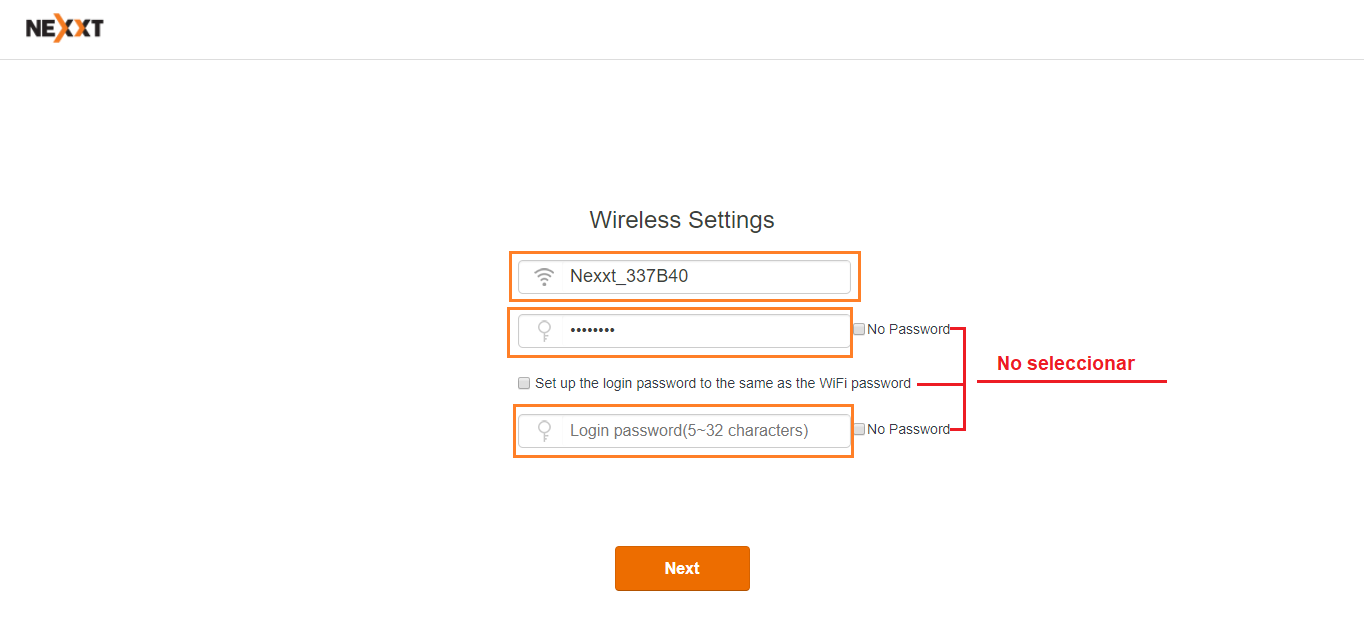Viewport: 1364px width, 644px height.
Task: Click the key icon in login password field
Action: pos(544,431)
